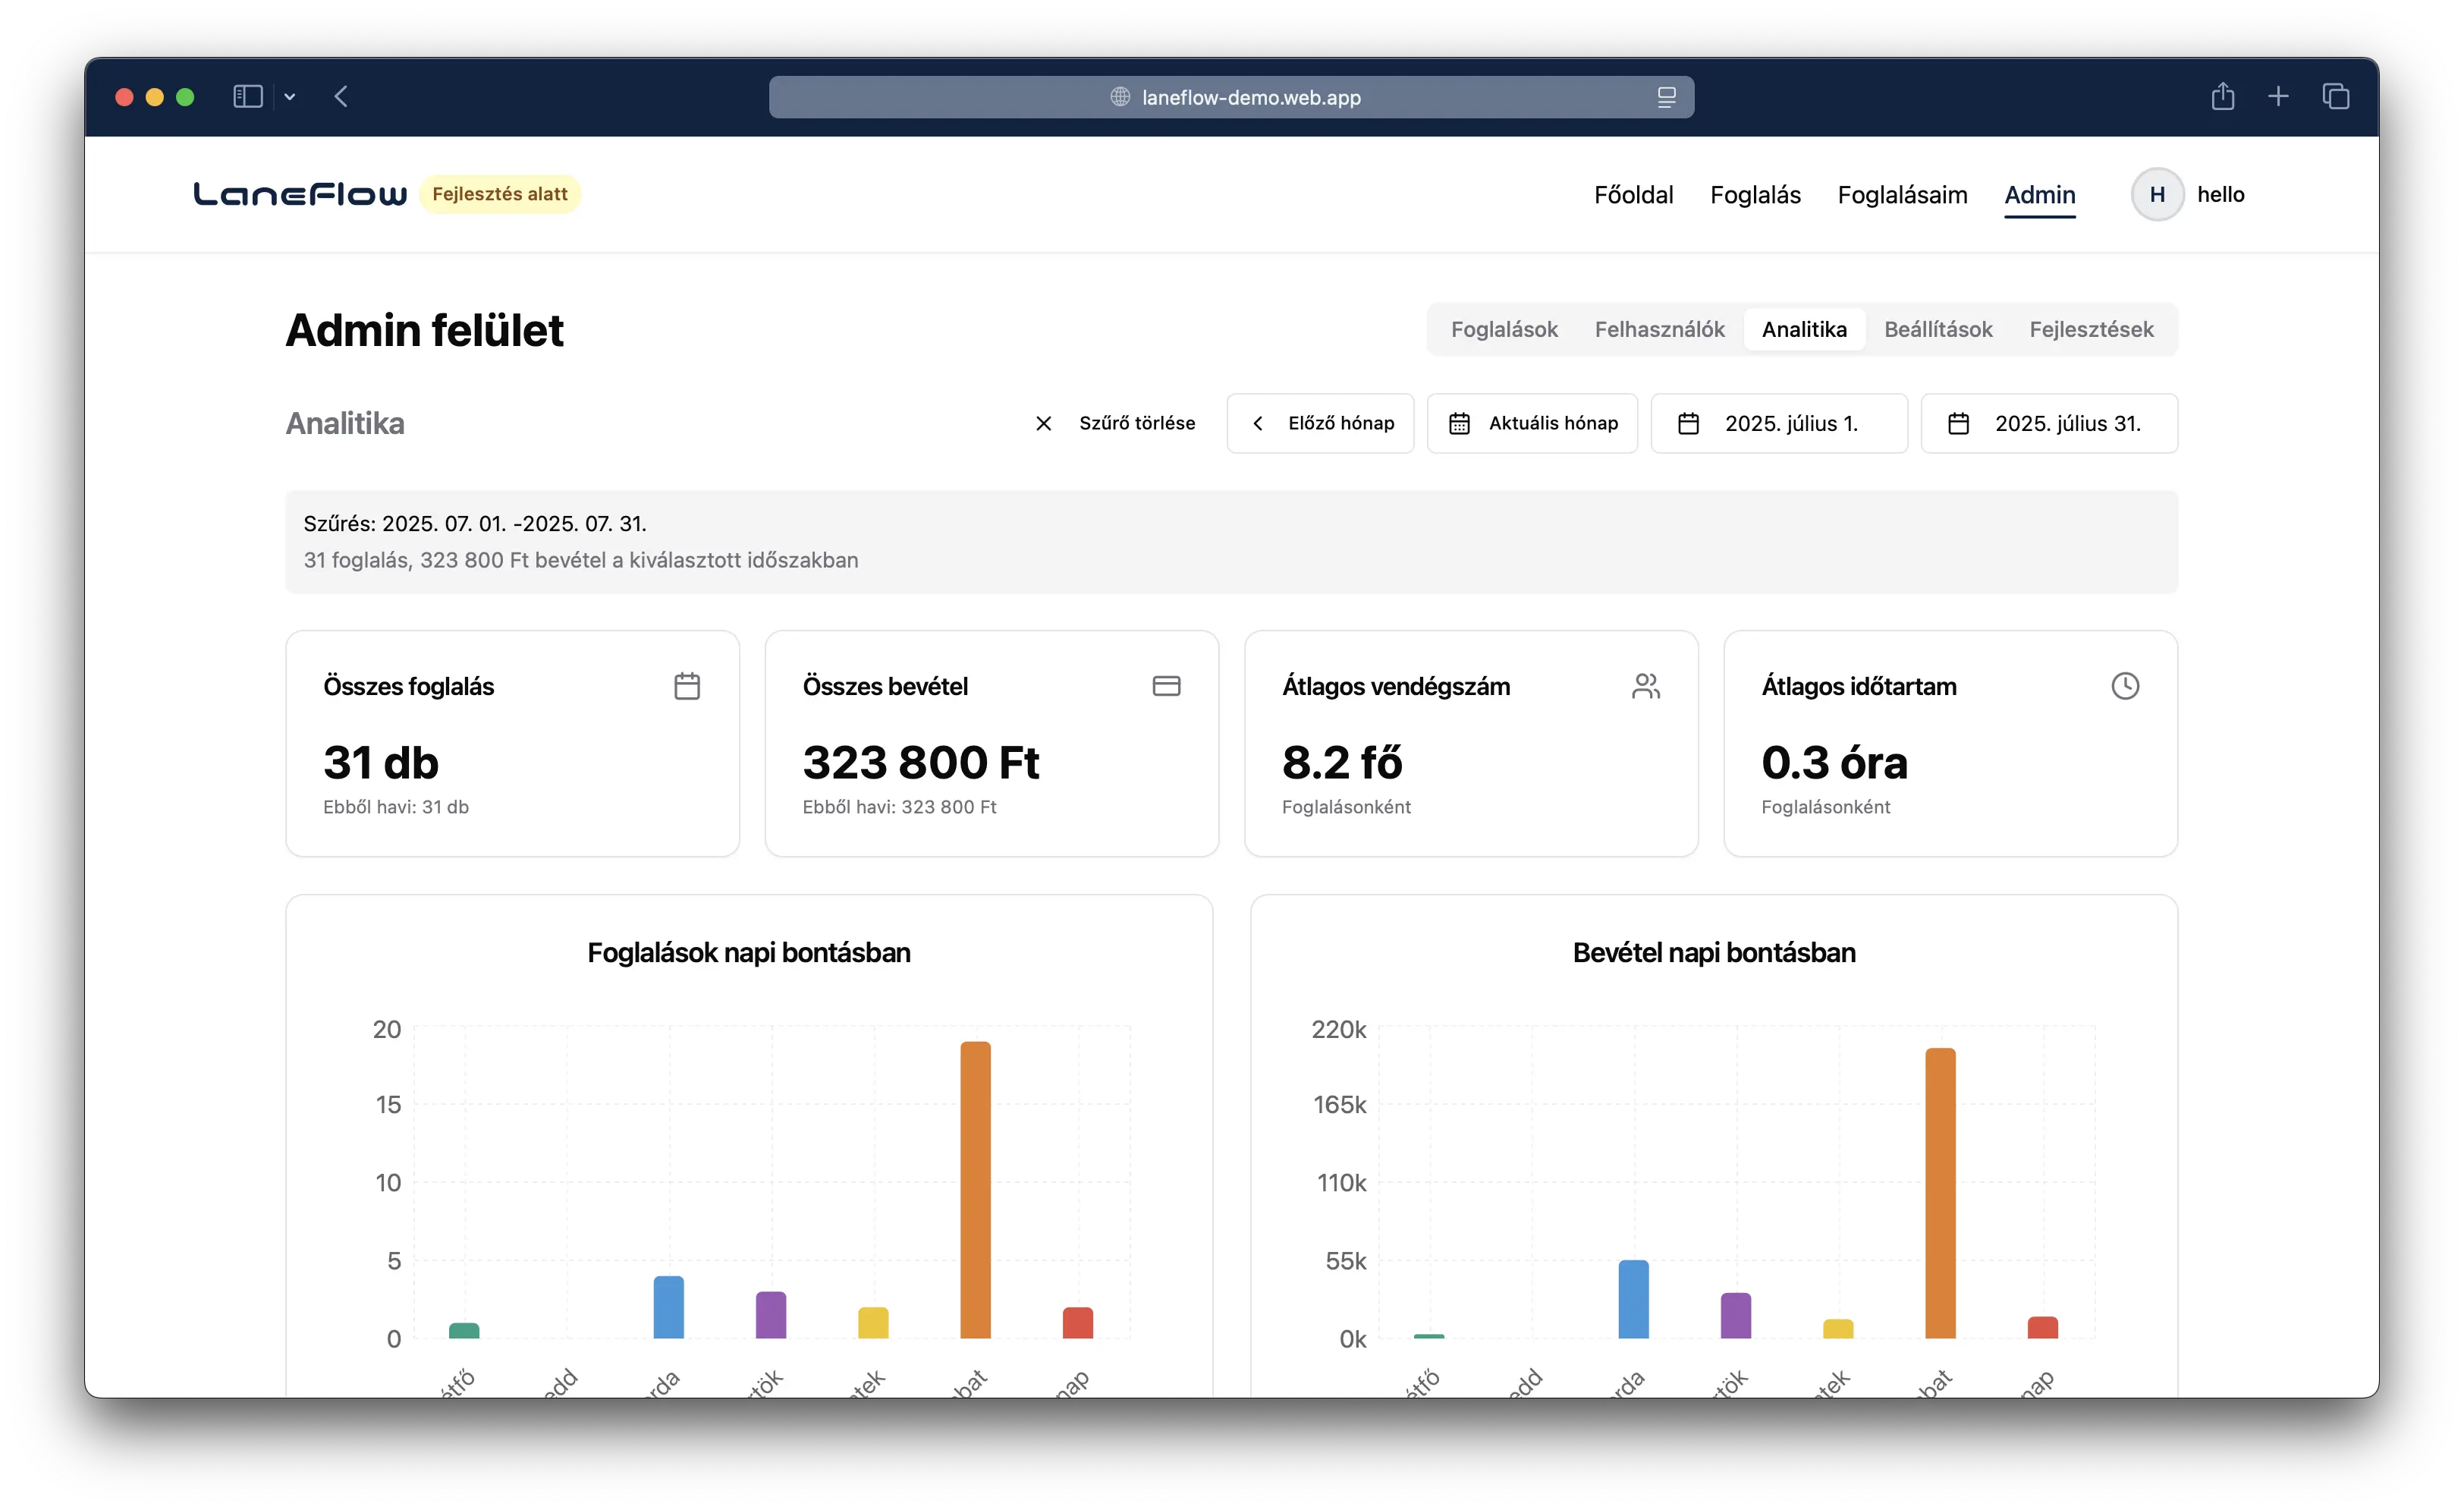
Task: Open the Safari sidebar with its toolbar icon
Action: [247, 96]
